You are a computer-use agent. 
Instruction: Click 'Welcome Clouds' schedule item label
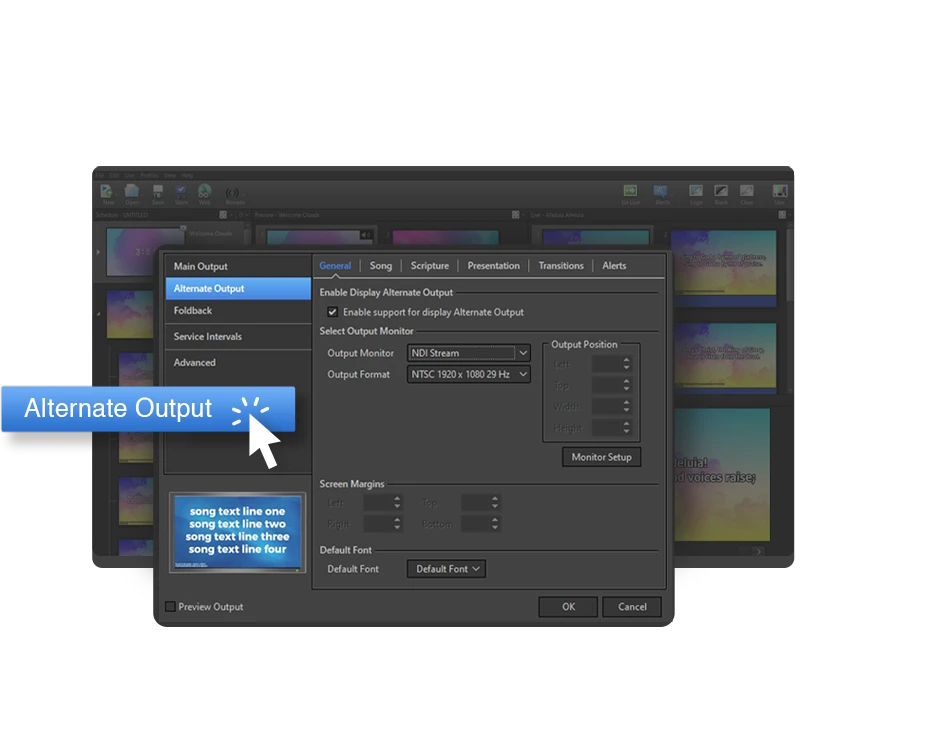tap(210, 233)
